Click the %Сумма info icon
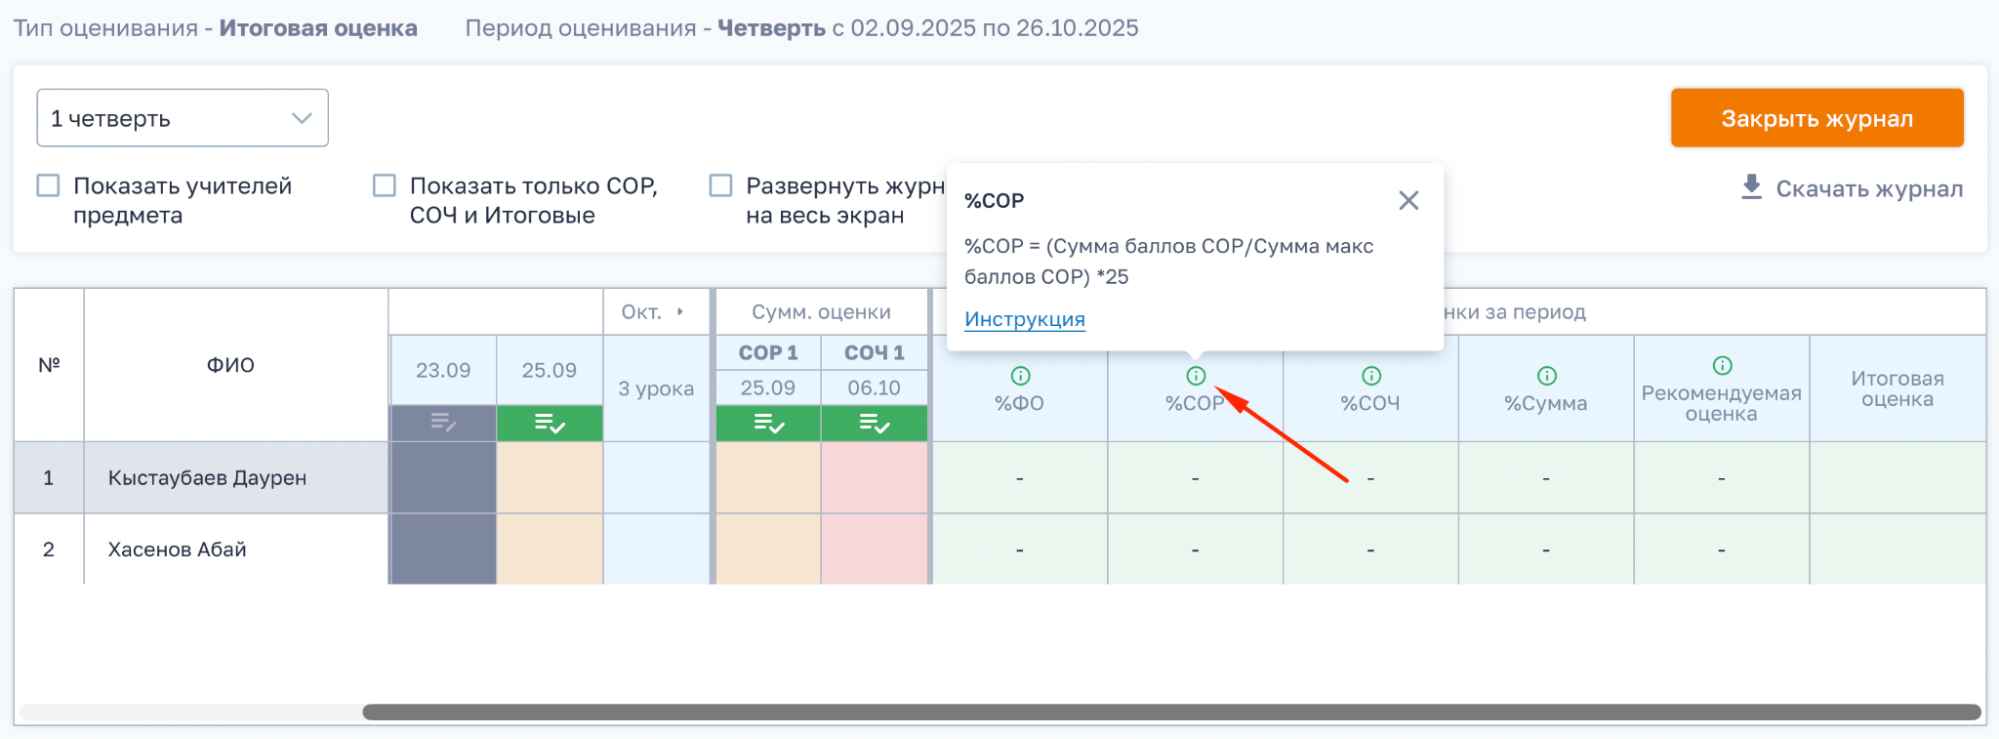This screenshot has height=739, width=1999. click(1547, 376)
